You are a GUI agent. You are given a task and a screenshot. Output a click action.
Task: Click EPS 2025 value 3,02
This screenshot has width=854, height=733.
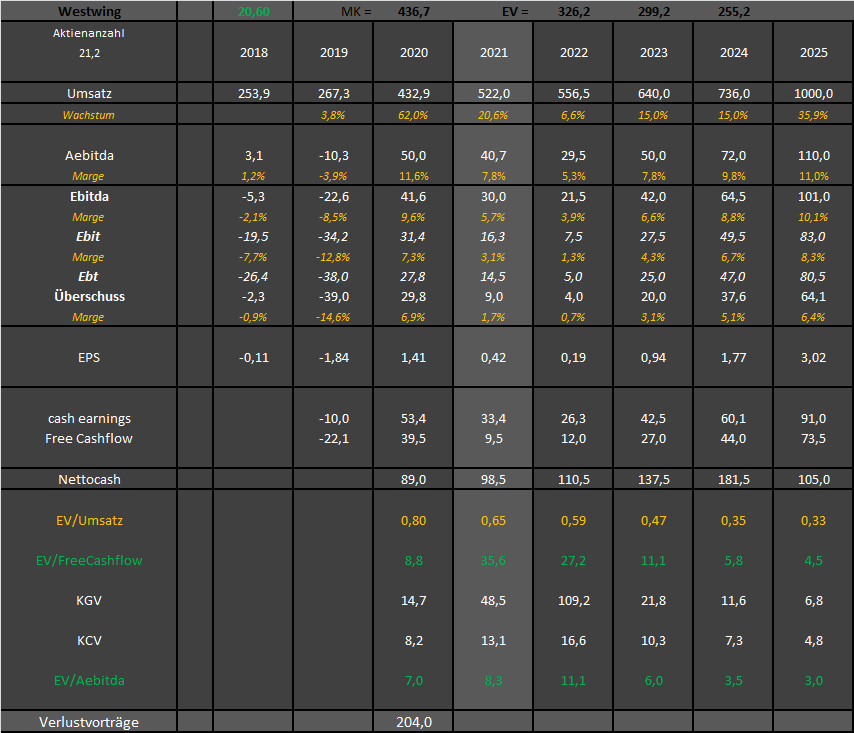pyautogui.click(x=813, y=357)
